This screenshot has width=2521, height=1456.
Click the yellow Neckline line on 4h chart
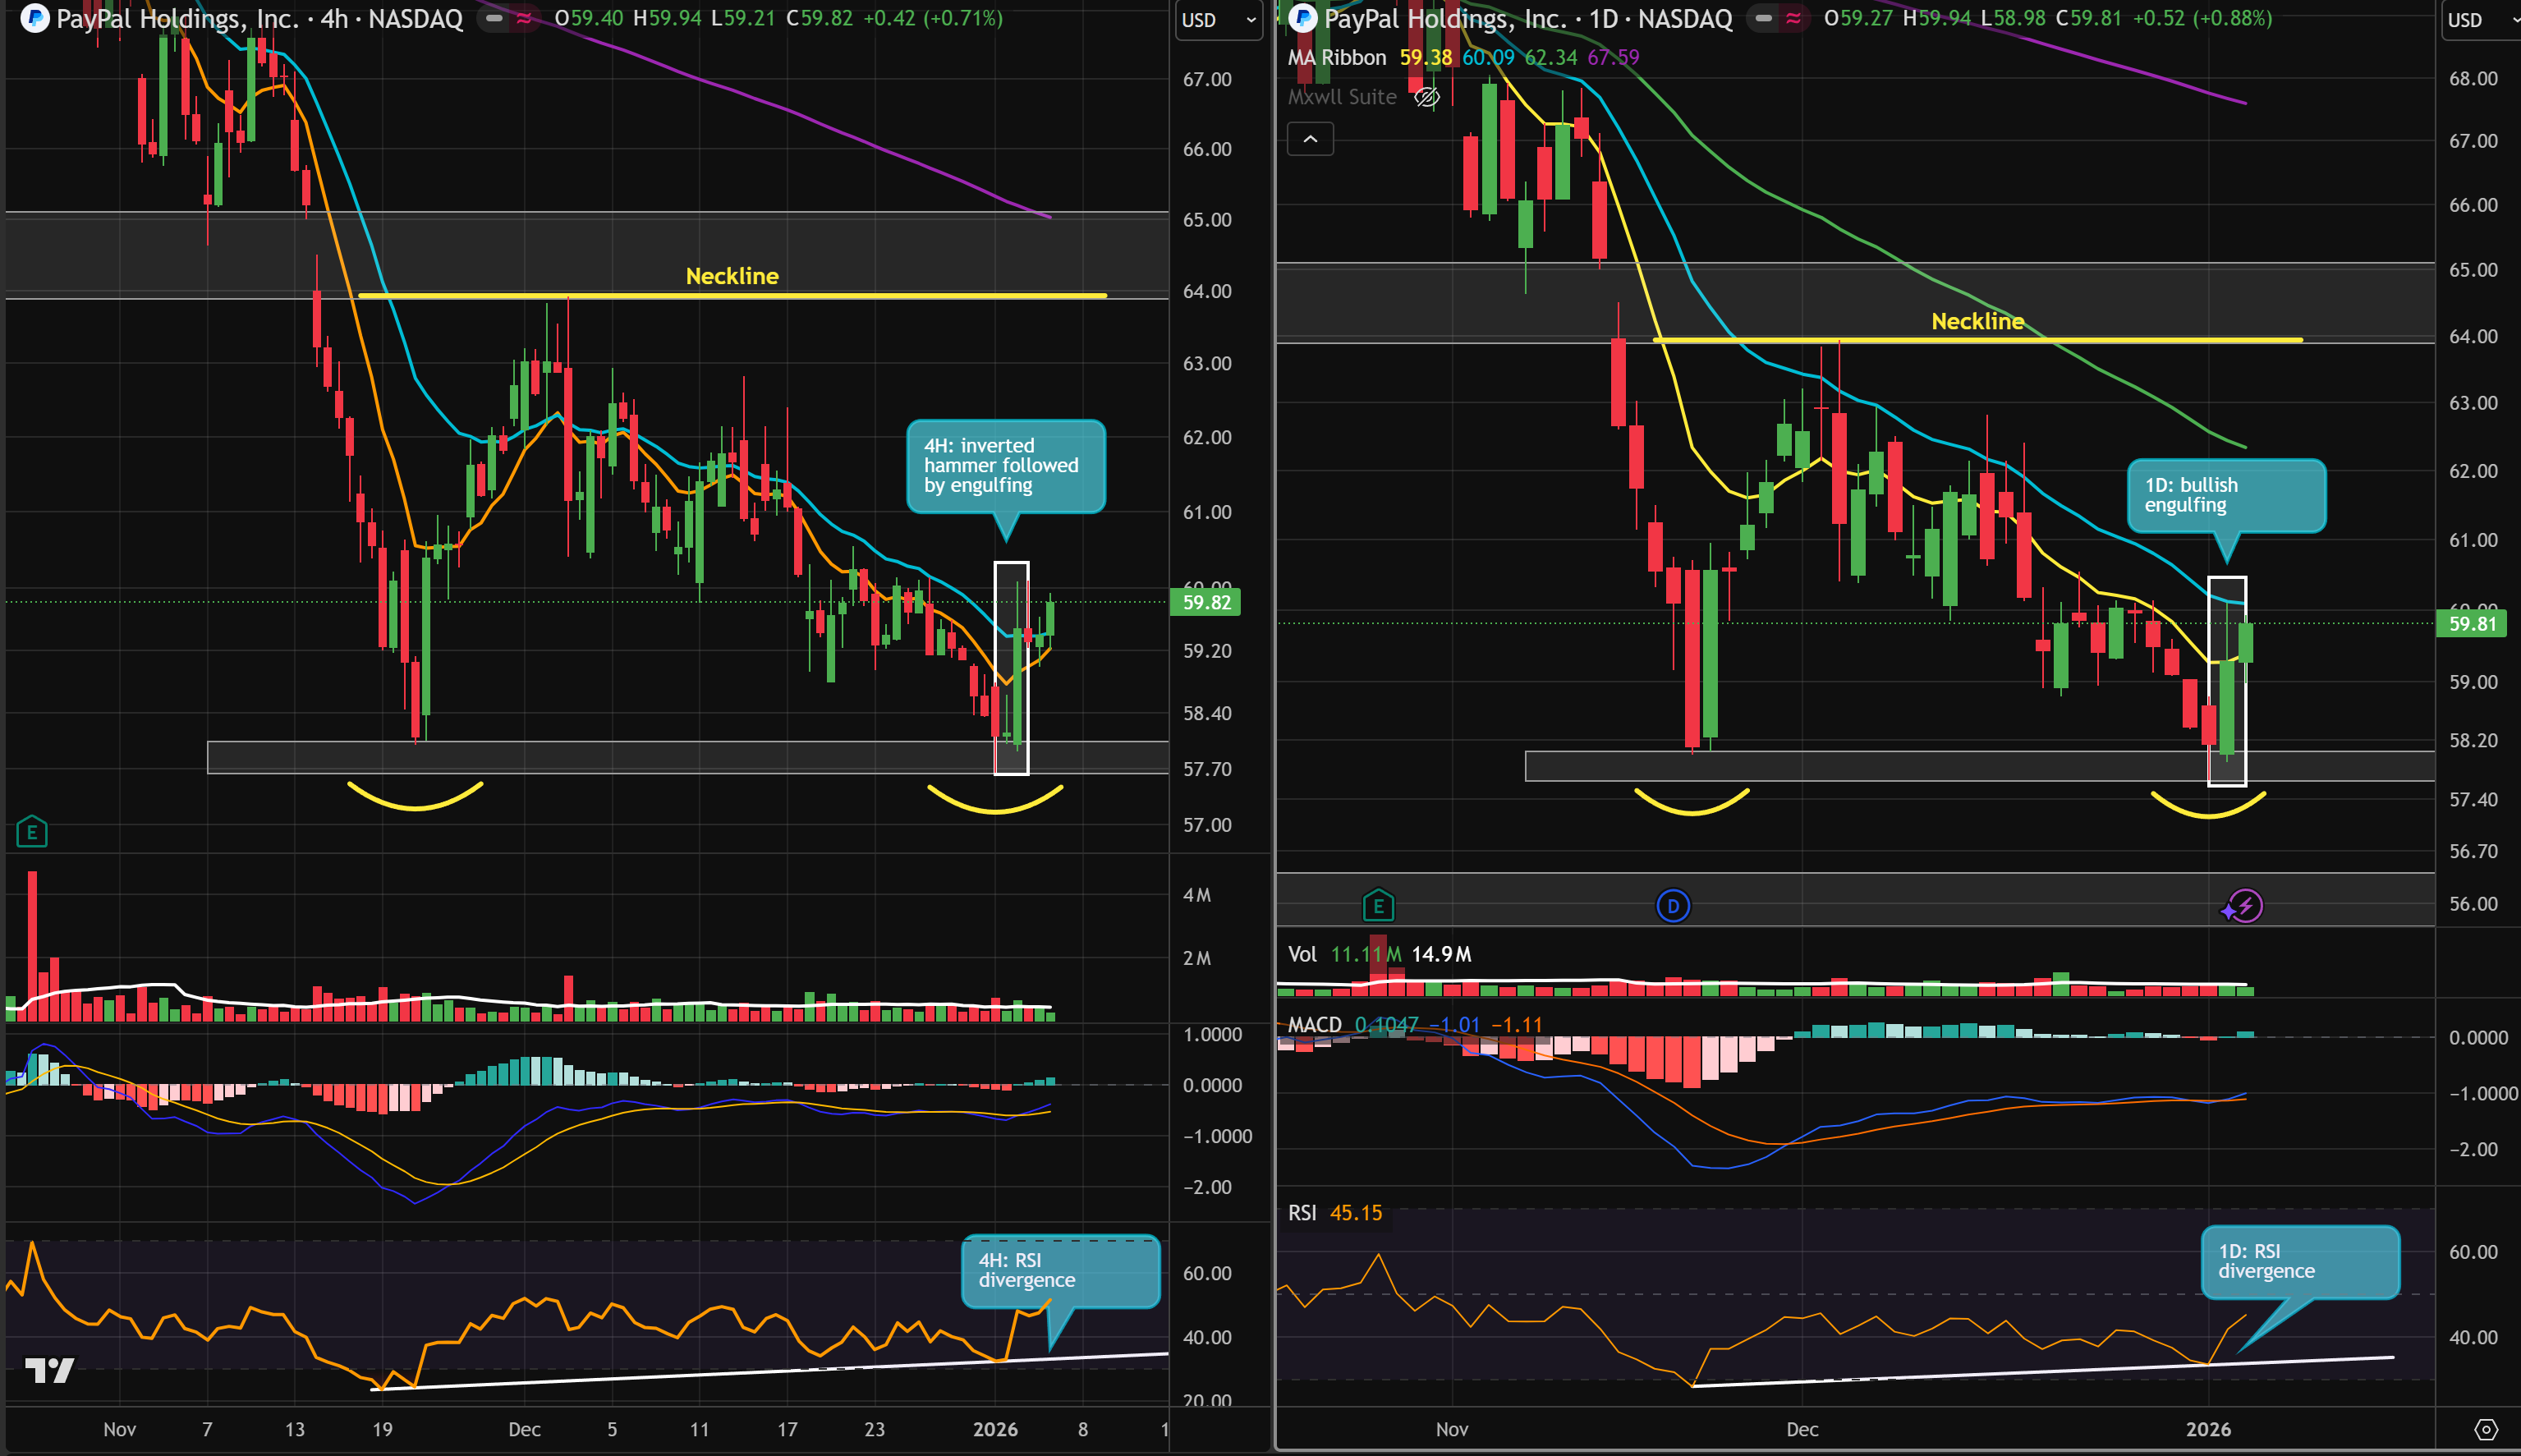pyautogui.click(x=732, y=295)
